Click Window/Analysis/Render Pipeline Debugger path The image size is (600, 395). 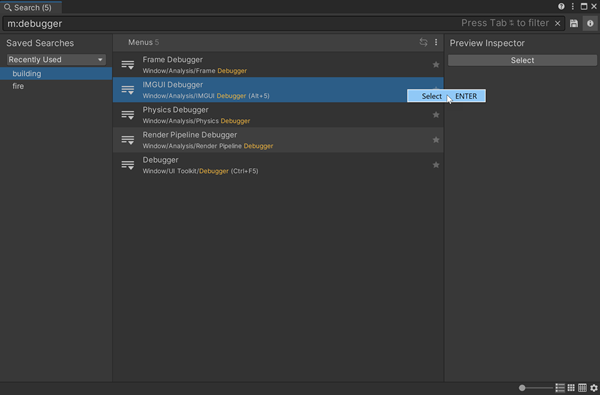tap(208, 146)
